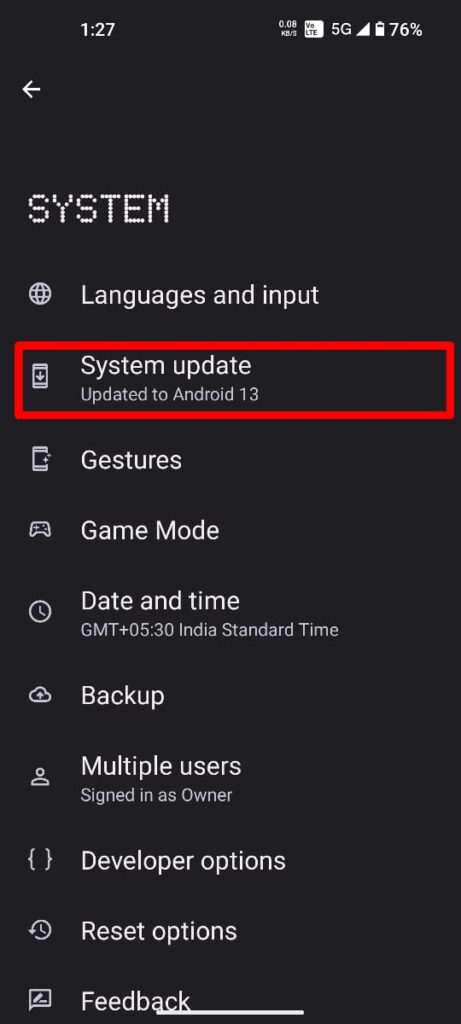Viewport: 461px width, 1024px height.
Task: Tap the curly braces Developer options icon
Action: point(40,860)
